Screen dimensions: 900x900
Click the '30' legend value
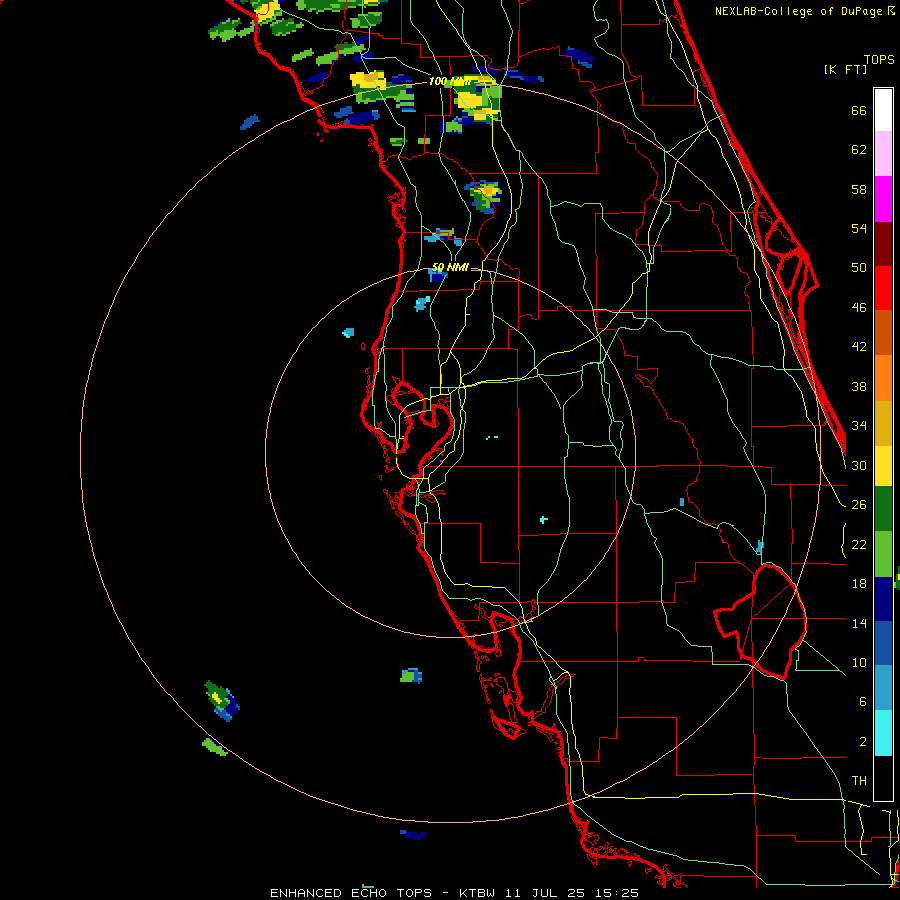click(859, 465)
